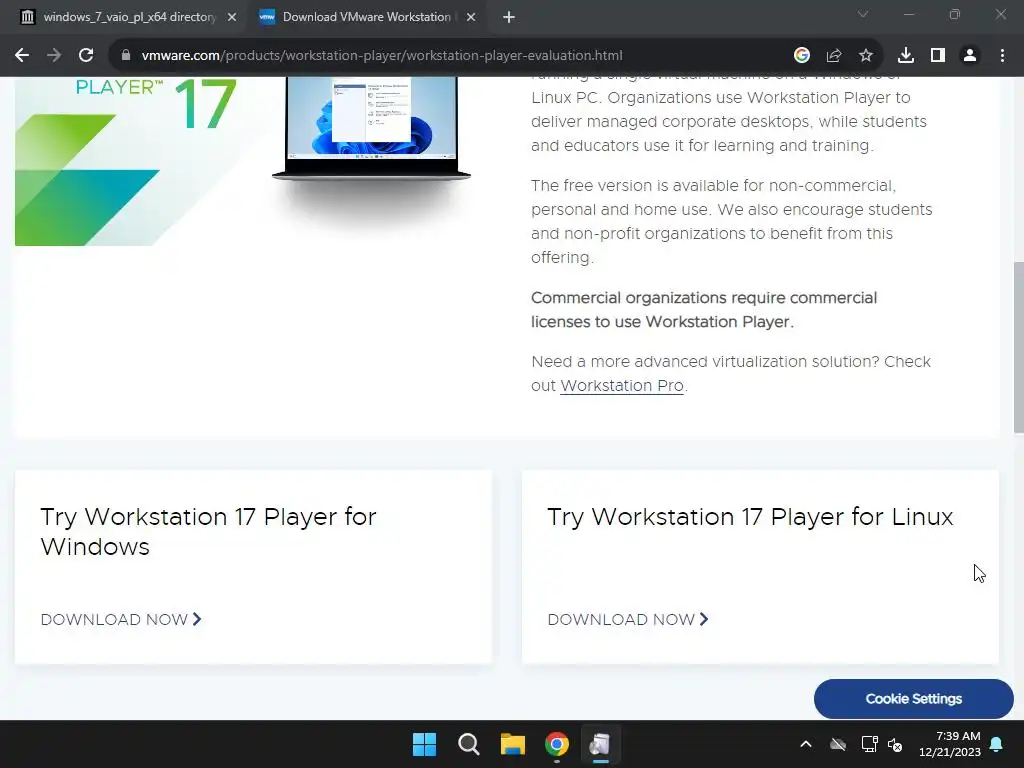Image resolution: width=1024 pixels, height=768 pixels.
Task: Open the Workstation Pro link
Action: point(622,386)
